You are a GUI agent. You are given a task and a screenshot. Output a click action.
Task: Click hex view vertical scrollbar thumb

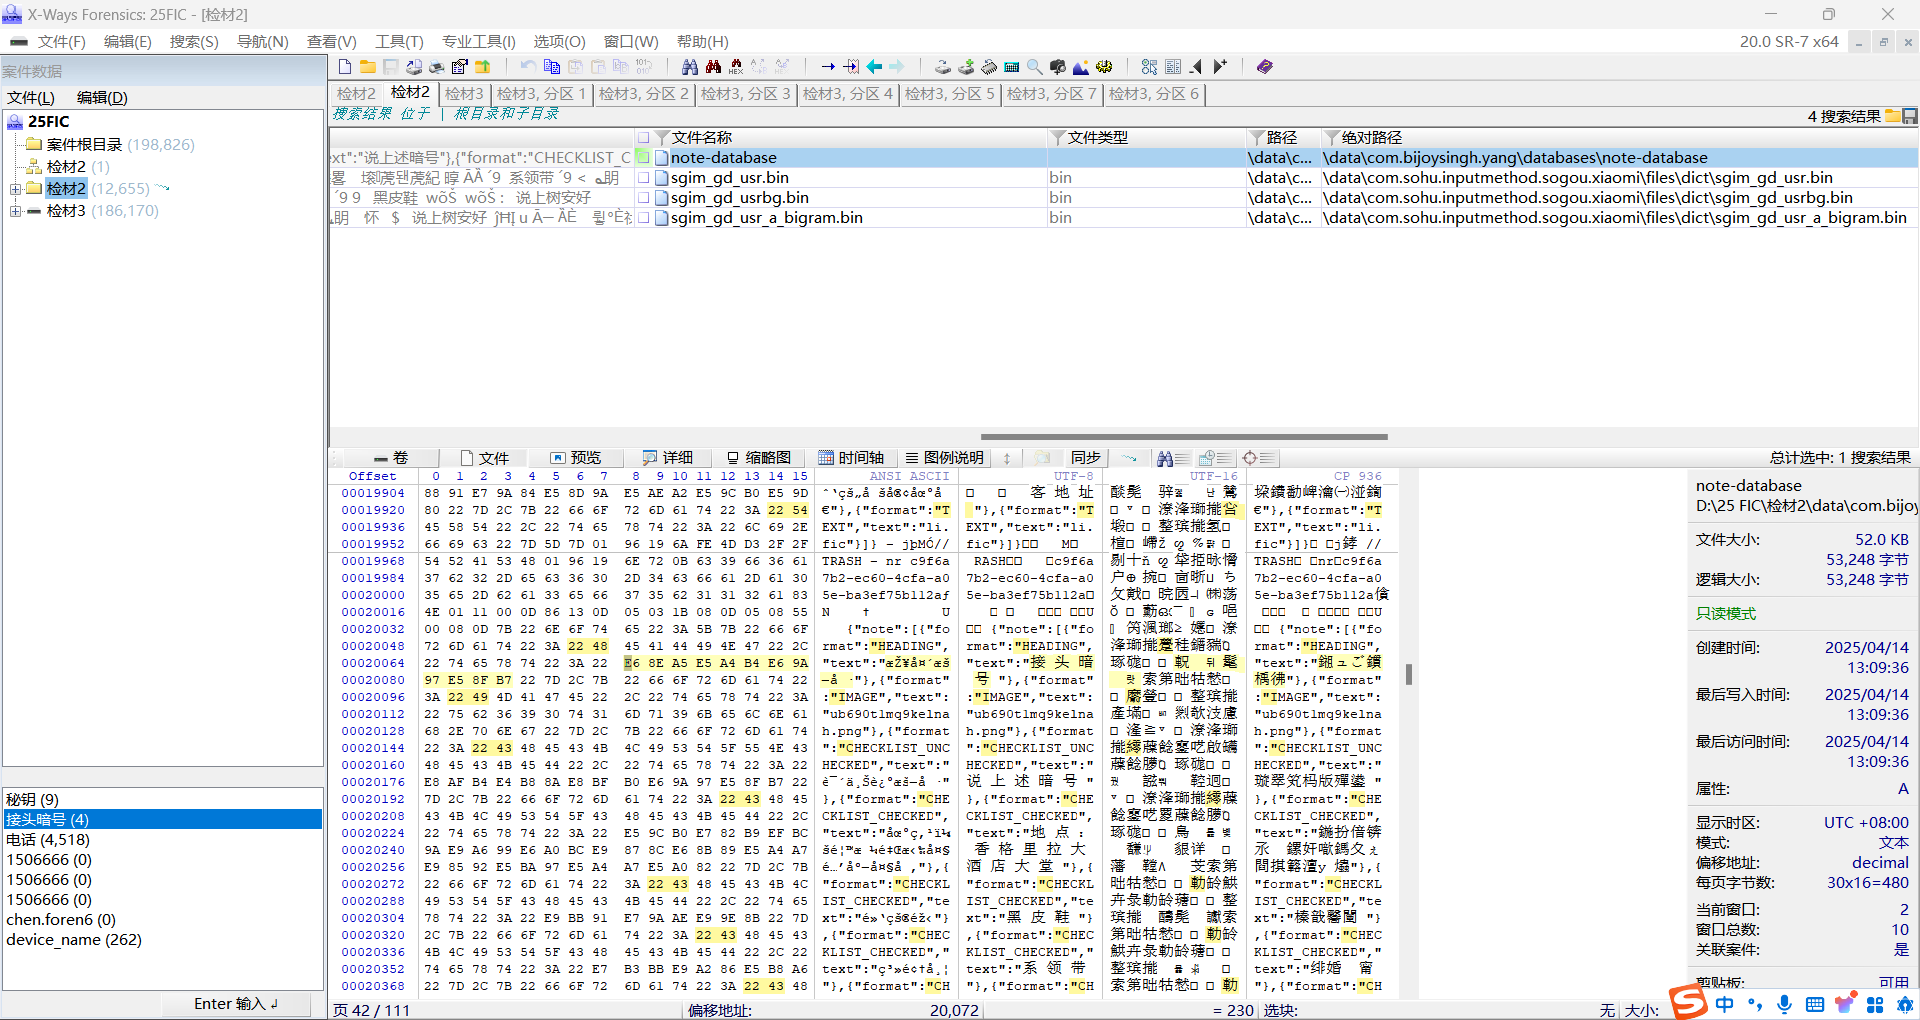click(x=1408, y=674)
